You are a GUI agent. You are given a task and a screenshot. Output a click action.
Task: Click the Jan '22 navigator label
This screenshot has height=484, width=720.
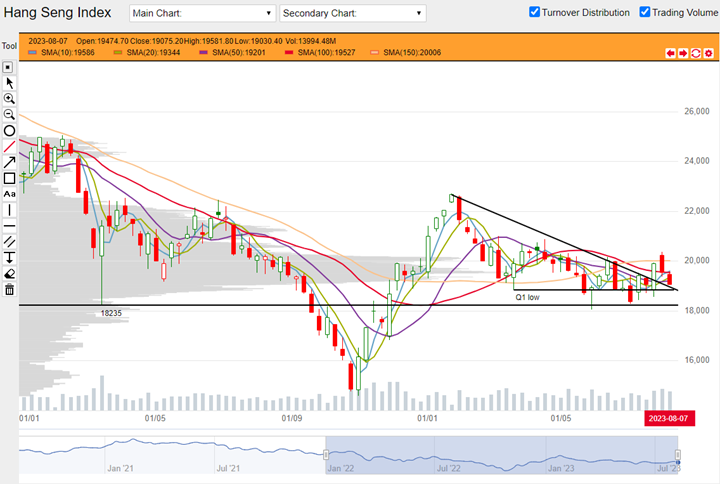tap(340, 468)
